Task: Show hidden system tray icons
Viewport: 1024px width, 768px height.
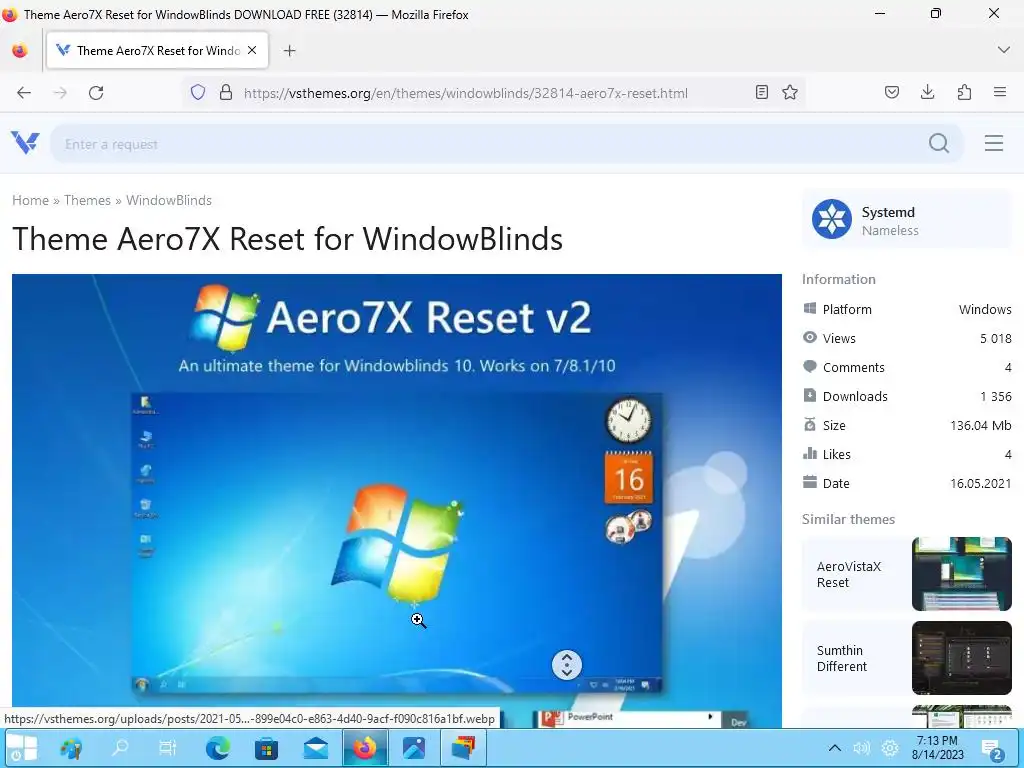Action: tap(835, 748)
